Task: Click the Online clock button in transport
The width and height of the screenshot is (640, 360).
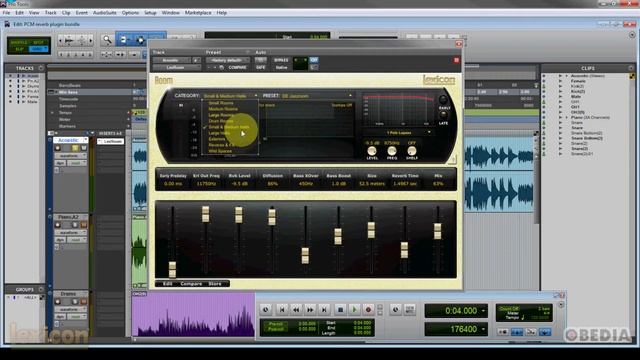Action: (x=266, y=310)
